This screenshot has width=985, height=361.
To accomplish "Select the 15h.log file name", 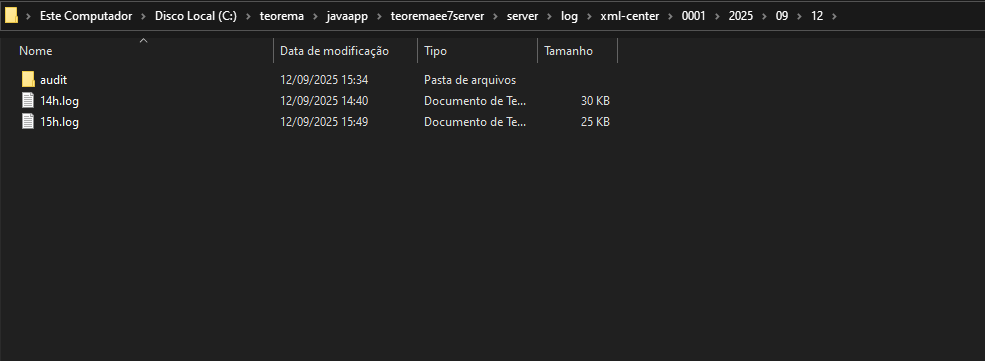I will click(59, 122).
